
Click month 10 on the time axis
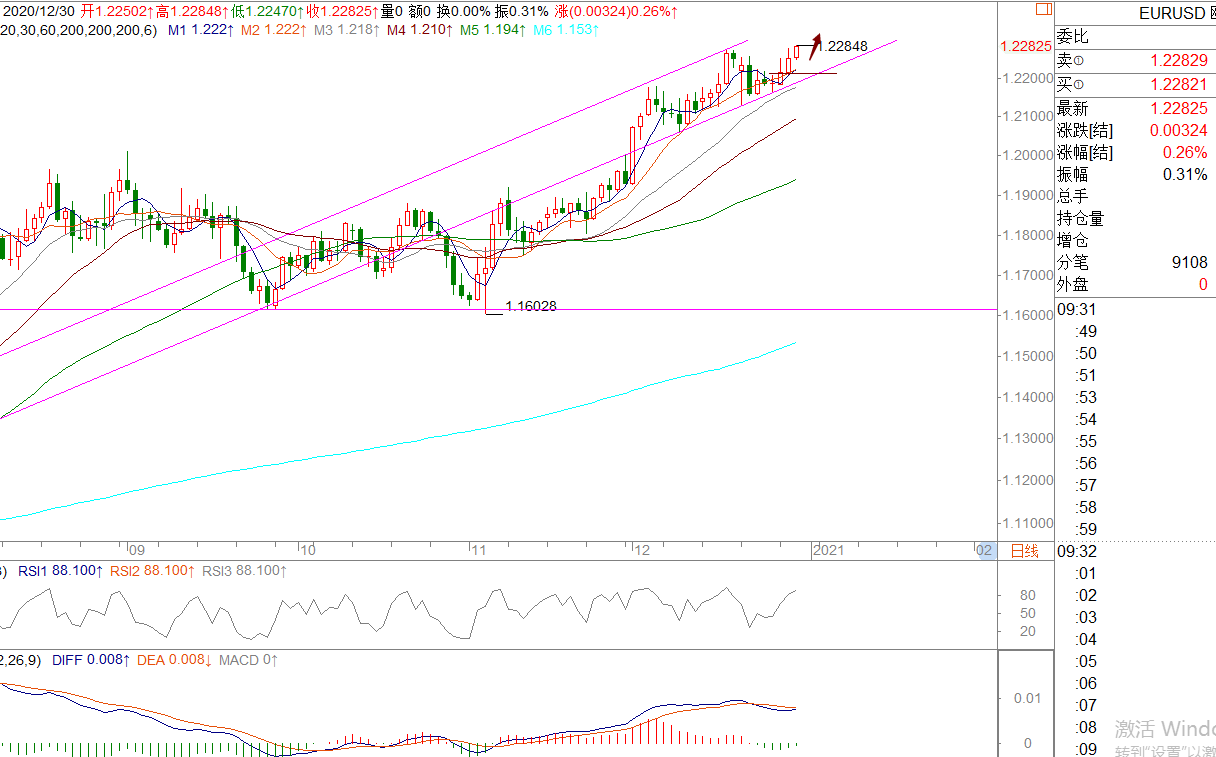pos(308,550)
